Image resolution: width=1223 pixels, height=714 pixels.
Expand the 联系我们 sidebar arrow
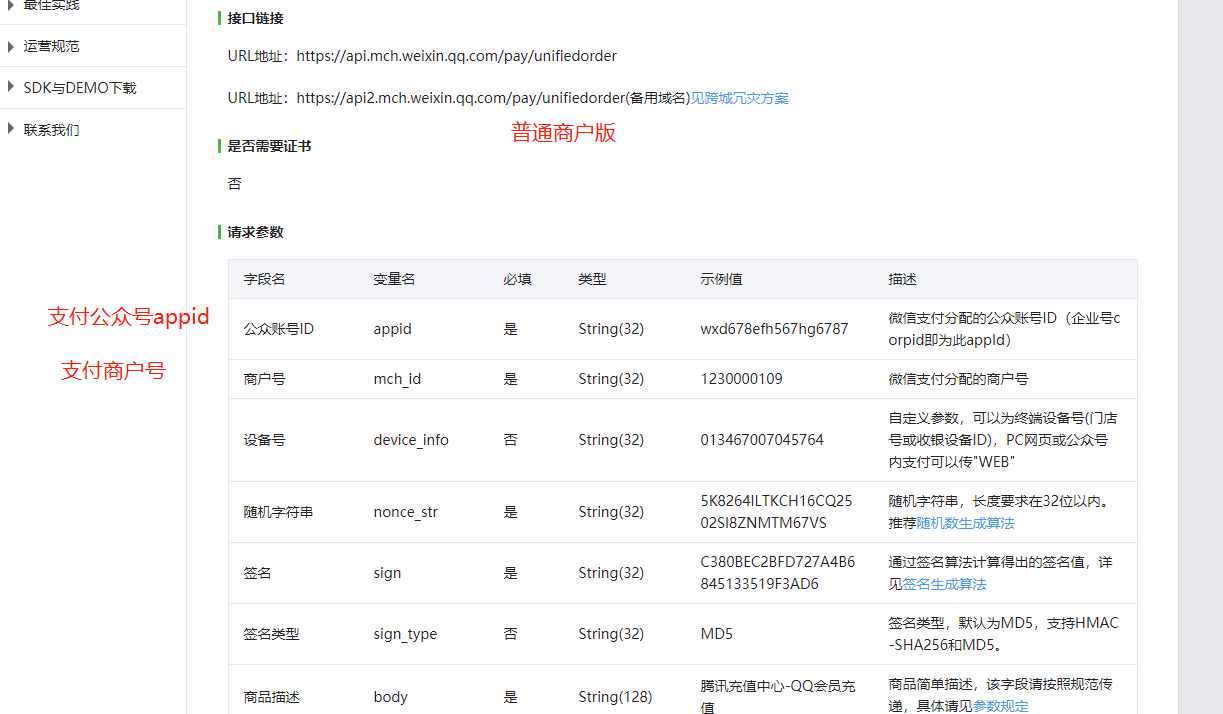pos(11,130)
